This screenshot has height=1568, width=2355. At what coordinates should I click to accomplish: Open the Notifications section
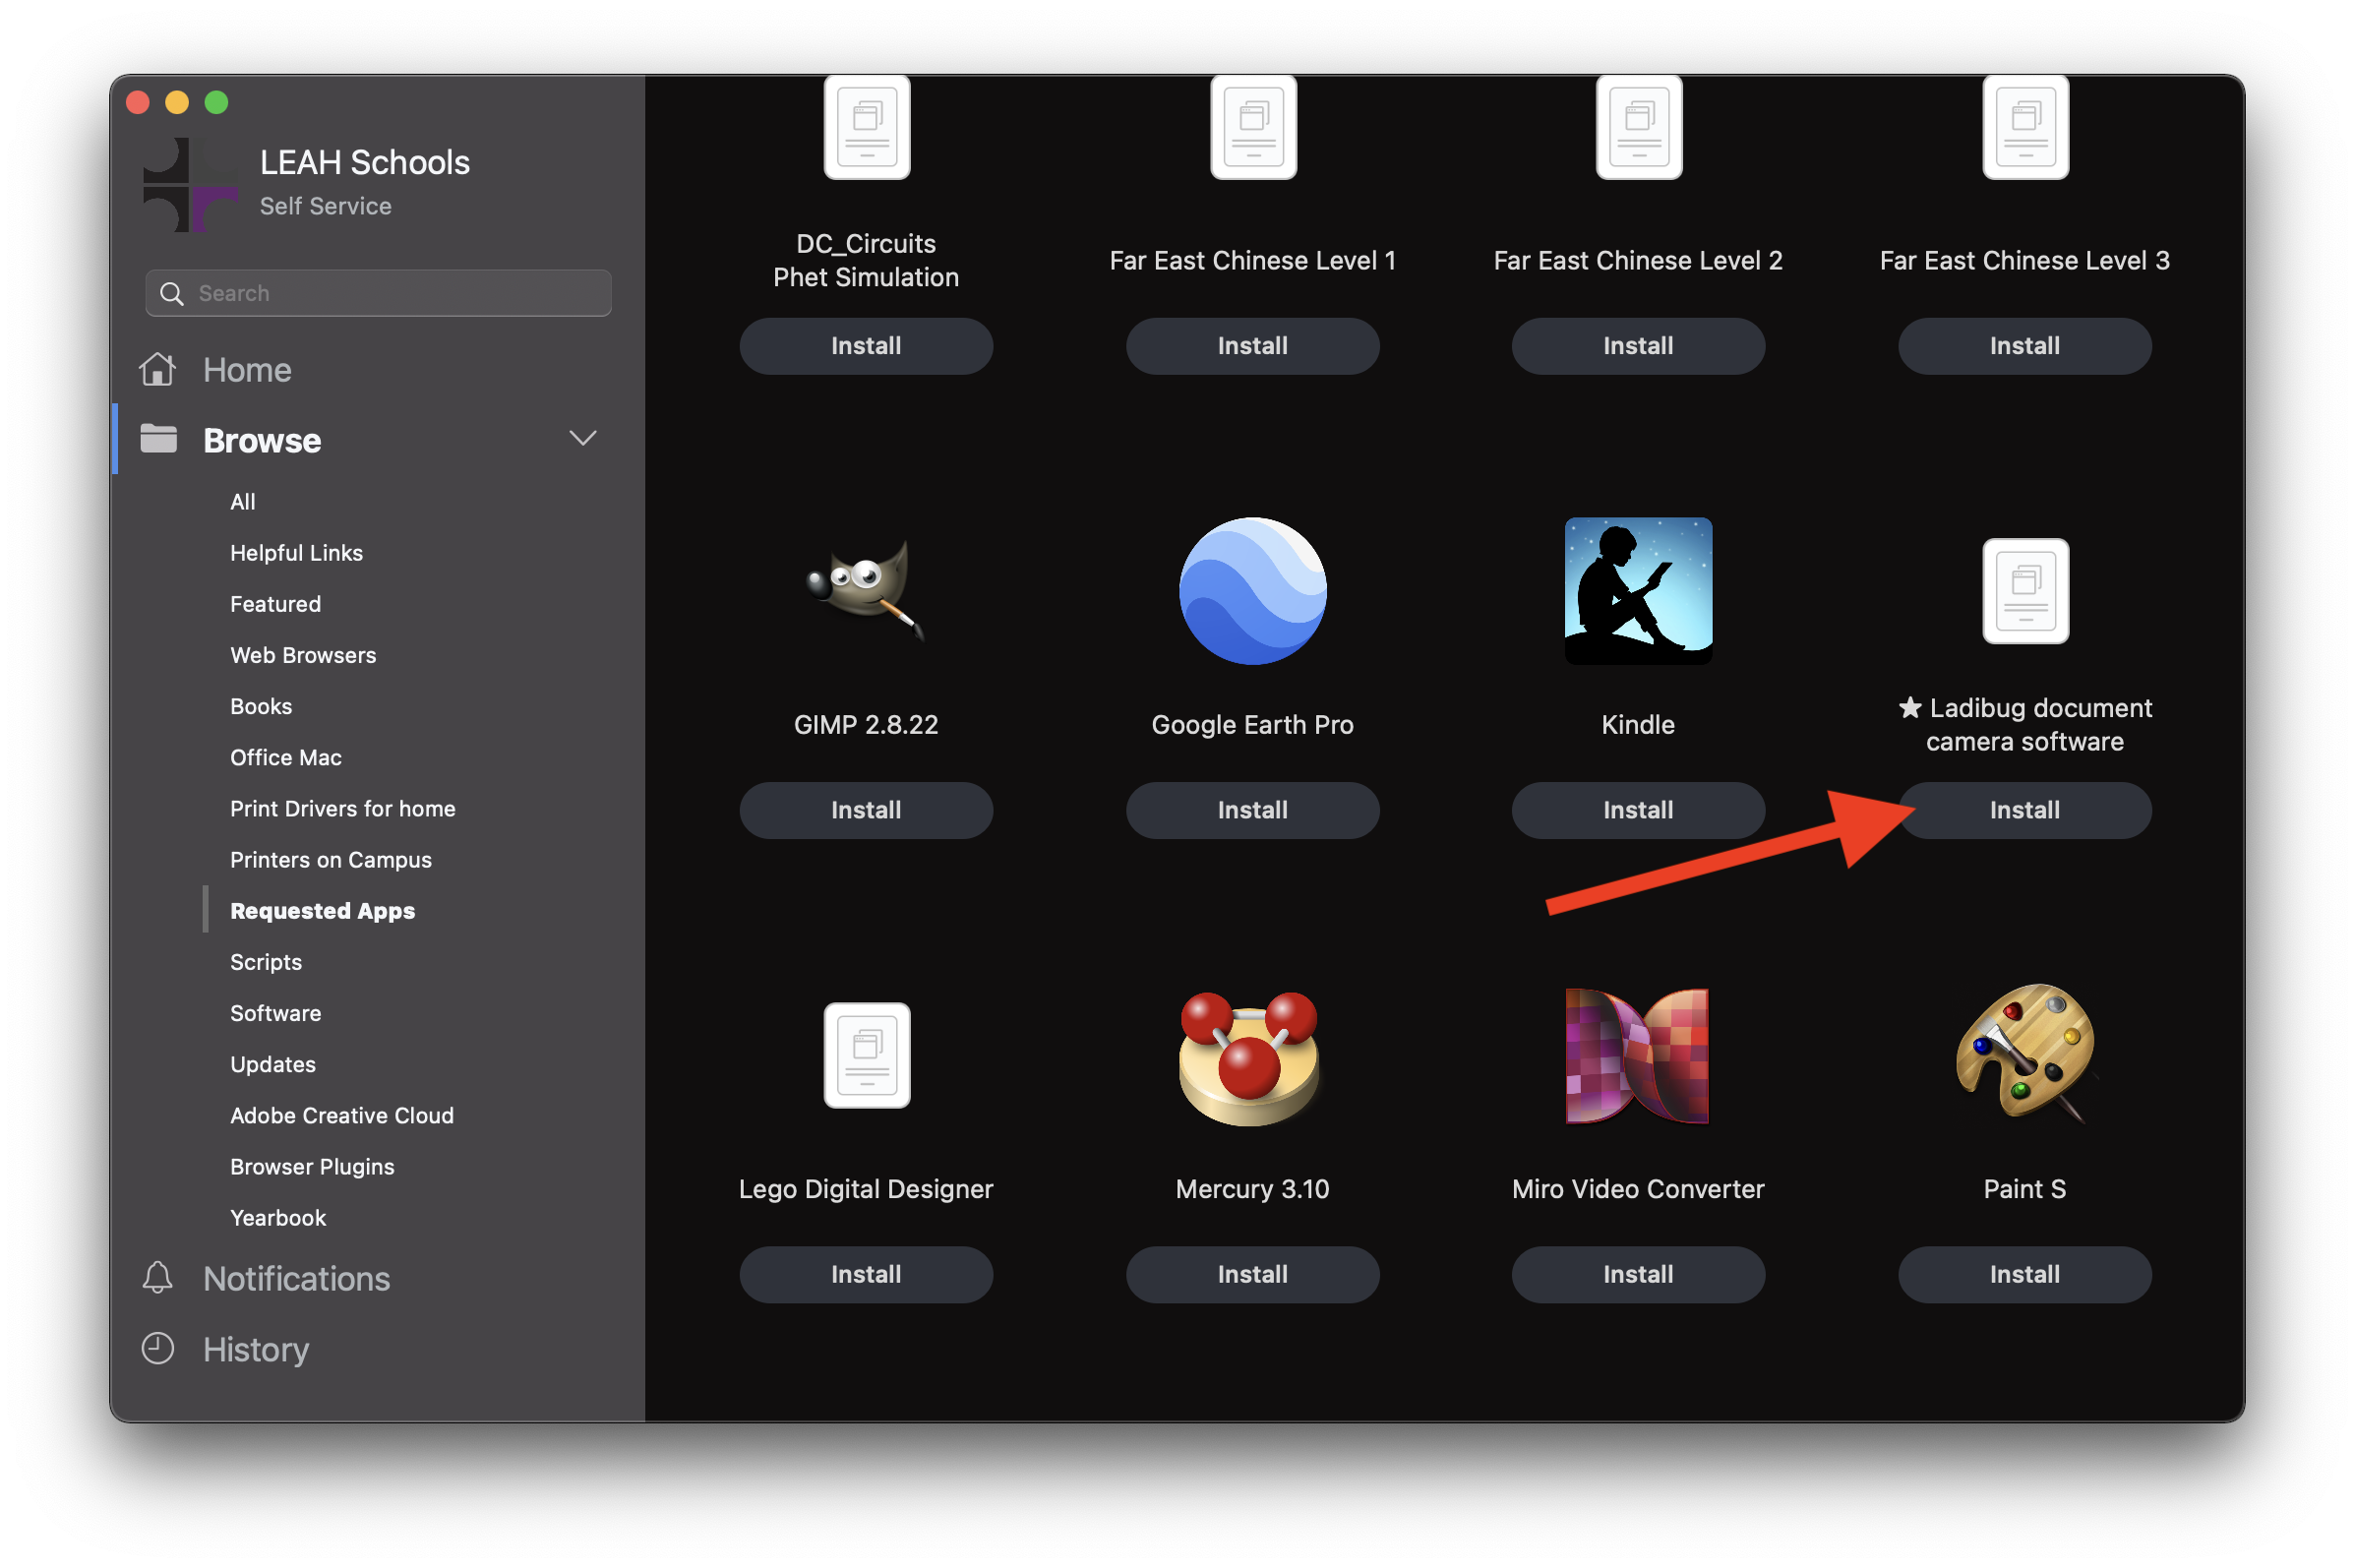click(x=296, y=1279)
